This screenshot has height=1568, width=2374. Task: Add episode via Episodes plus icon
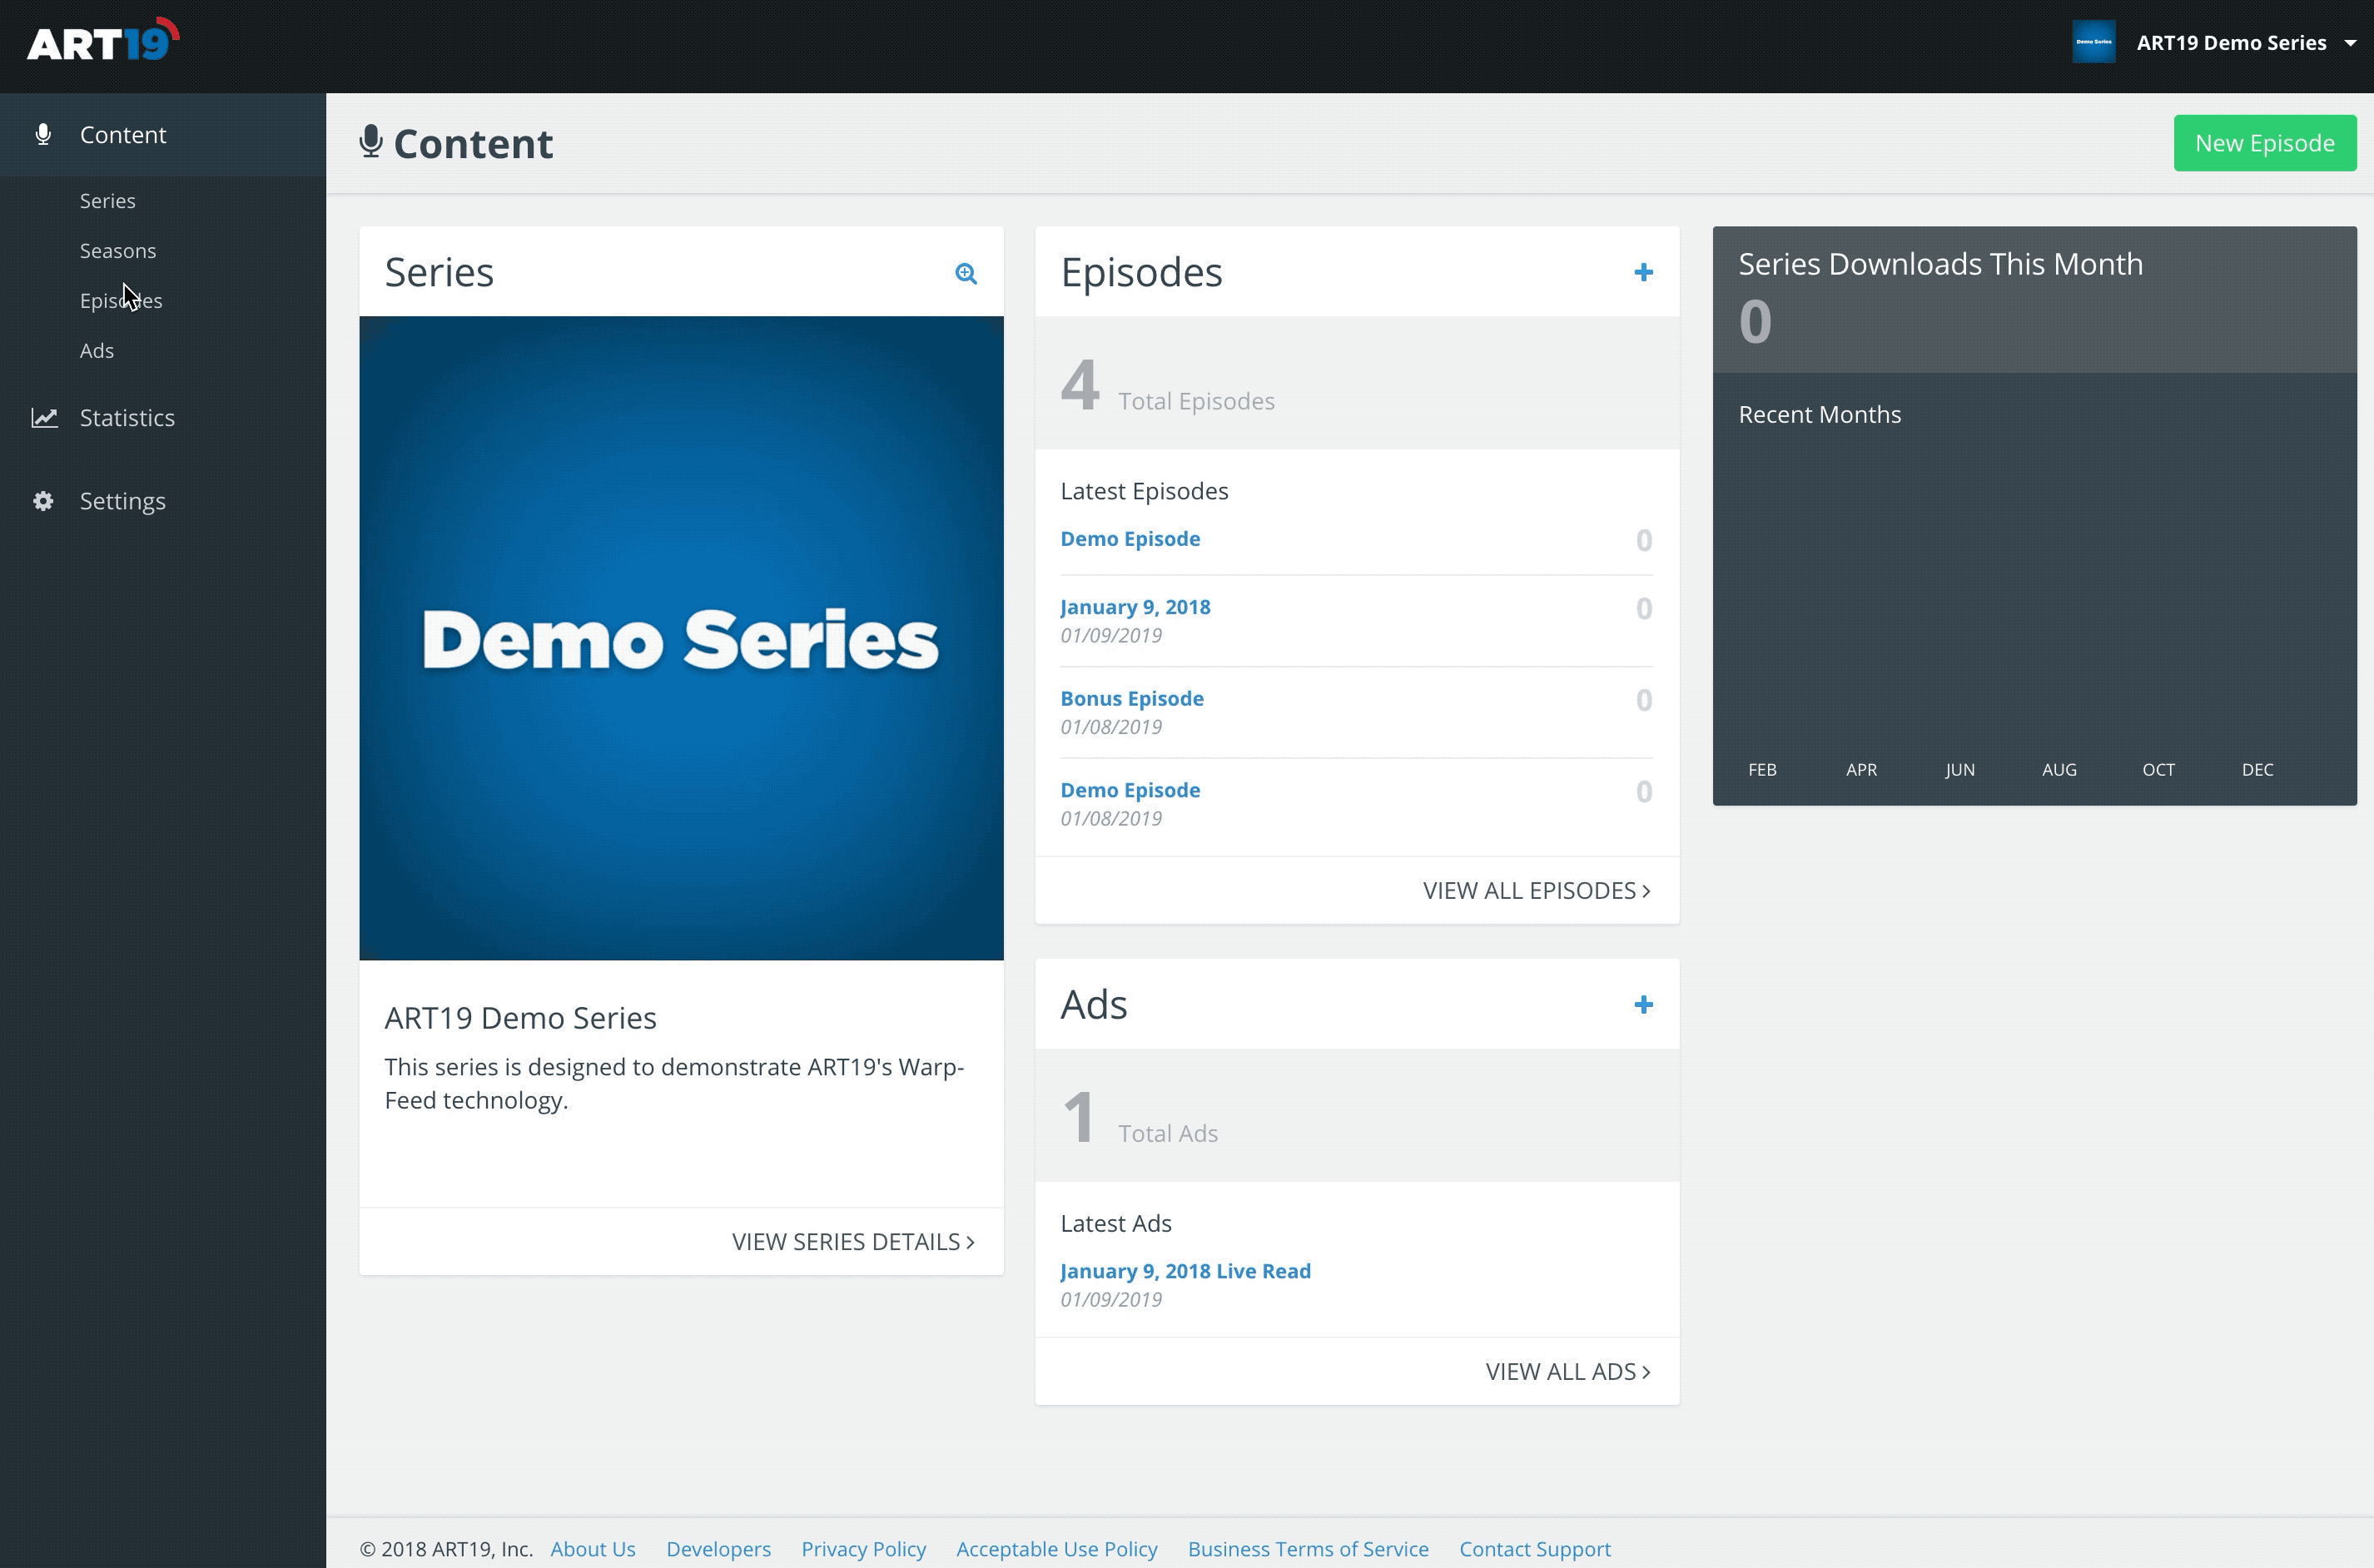1643,272
